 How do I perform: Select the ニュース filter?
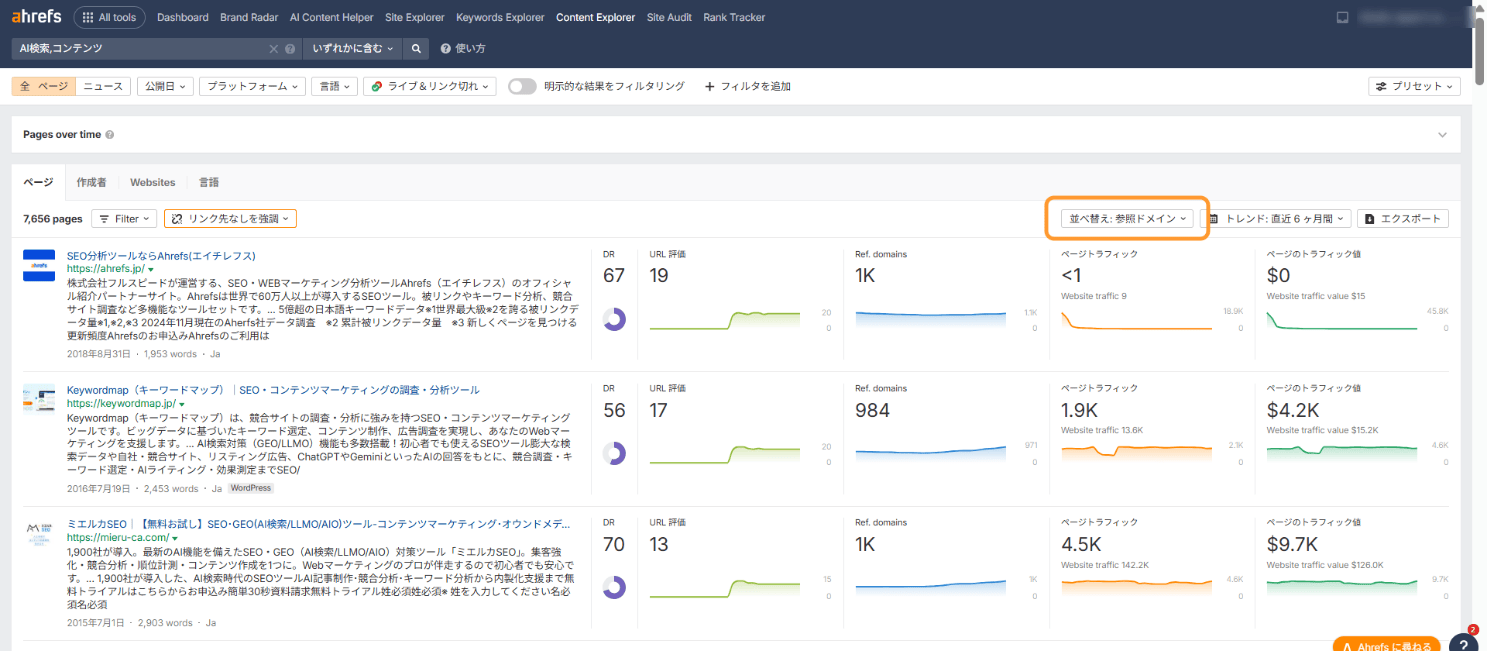coord(103,86)
